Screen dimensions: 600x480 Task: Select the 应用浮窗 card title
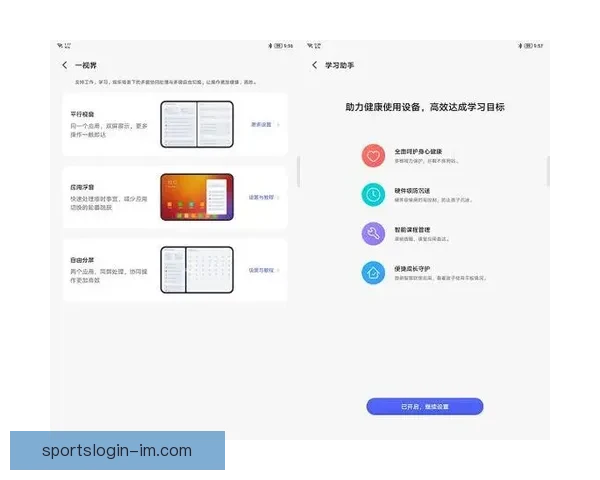click(x=82, y=187)
